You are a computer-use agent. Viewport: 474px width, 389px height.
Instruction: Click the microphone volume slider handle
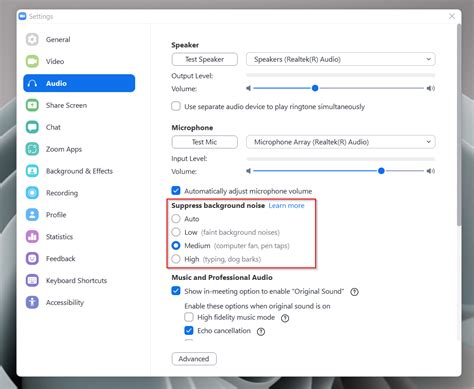381,171
